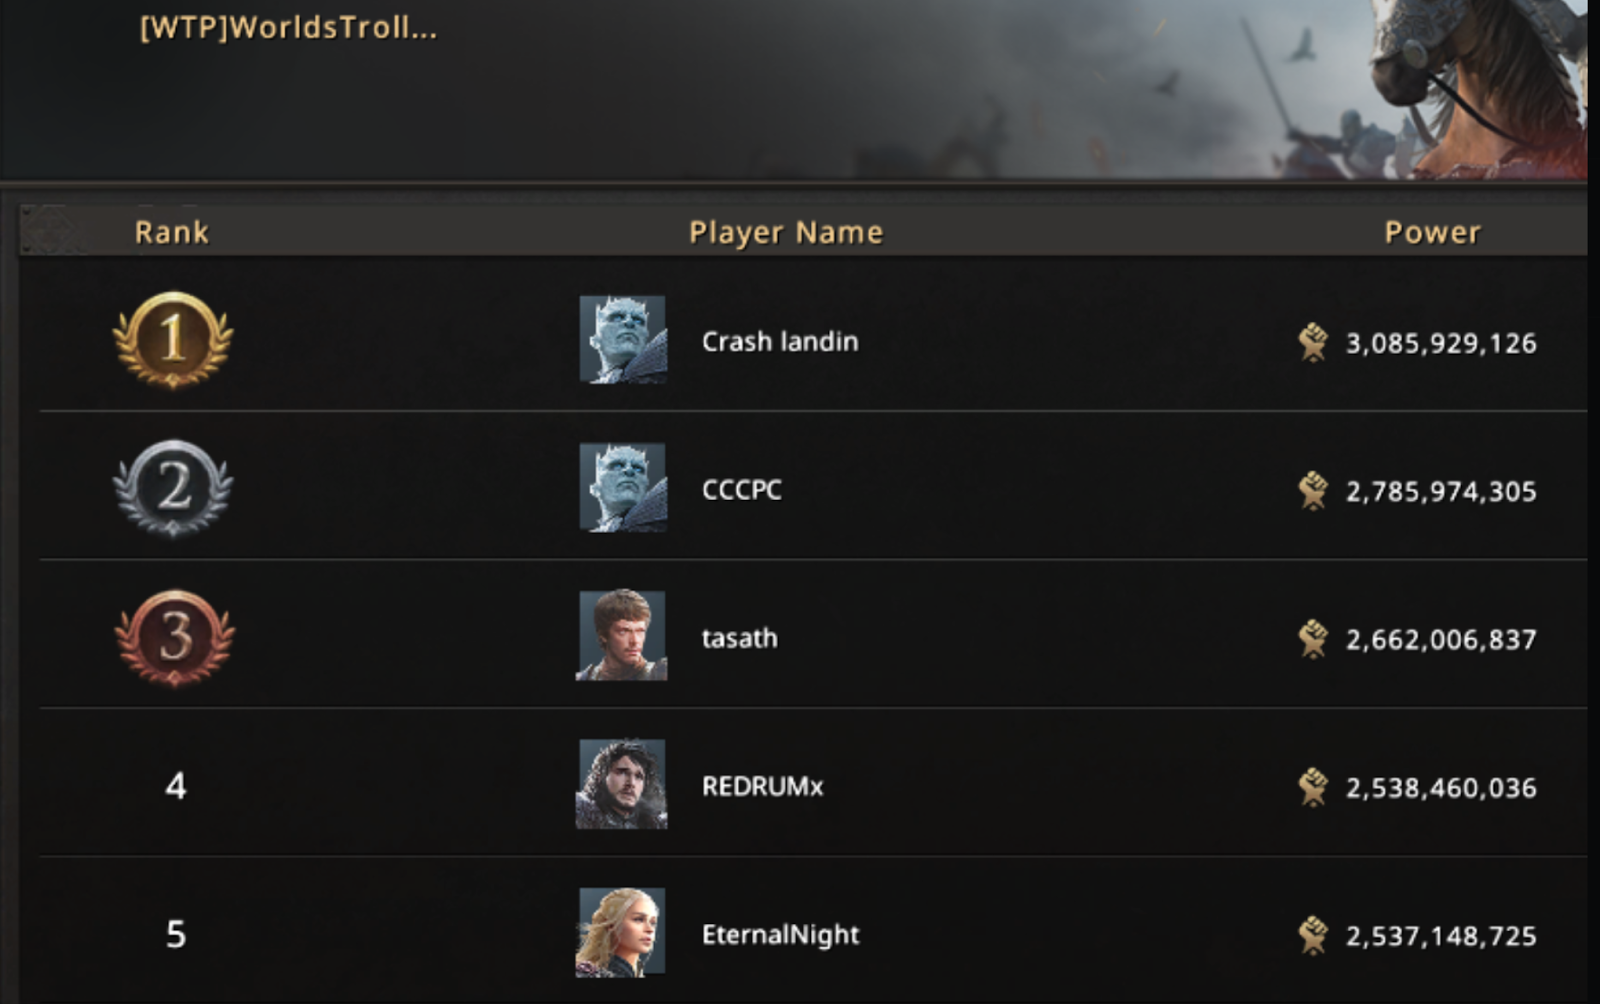Viewport: 1600px width, 1004px height.
Task: Open tasath's avatar portrait
Action: pos(621,635)
